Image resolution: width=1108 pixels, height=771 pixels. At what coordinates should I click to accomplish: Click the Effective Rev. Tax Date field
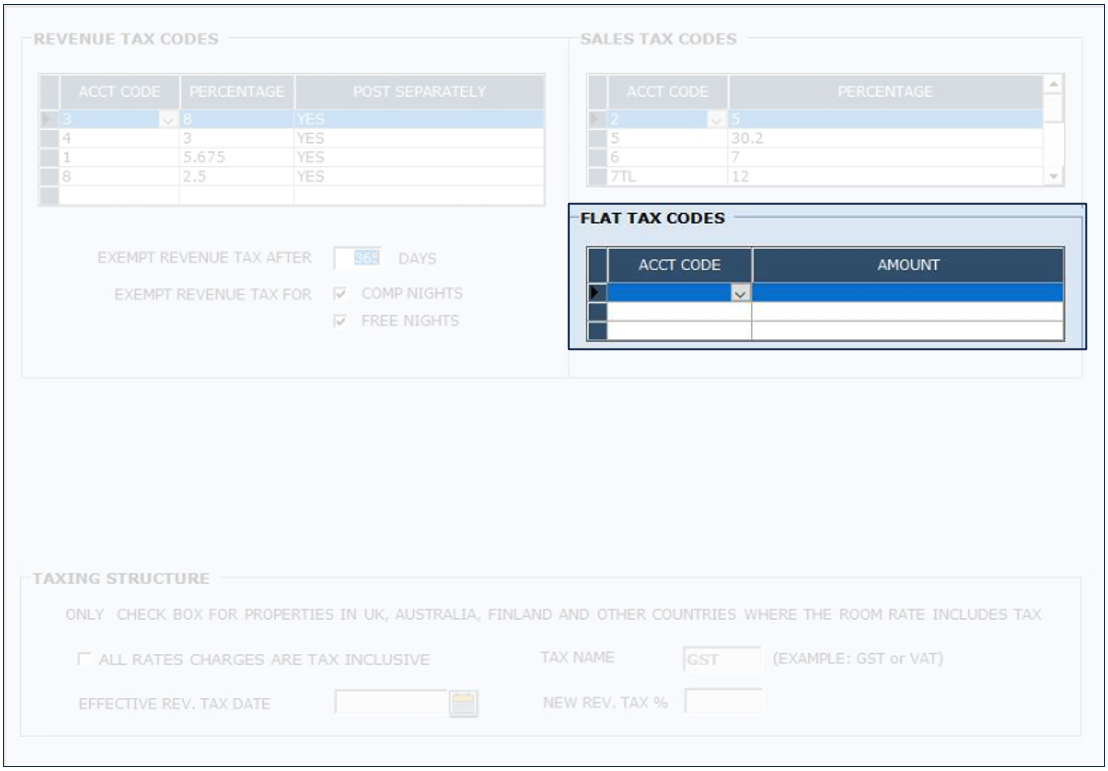coord(391,703)
